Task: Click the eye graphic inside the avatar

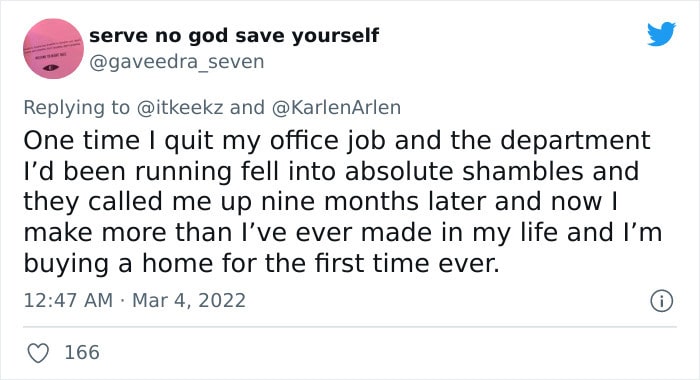Action: tap(50, 67)
